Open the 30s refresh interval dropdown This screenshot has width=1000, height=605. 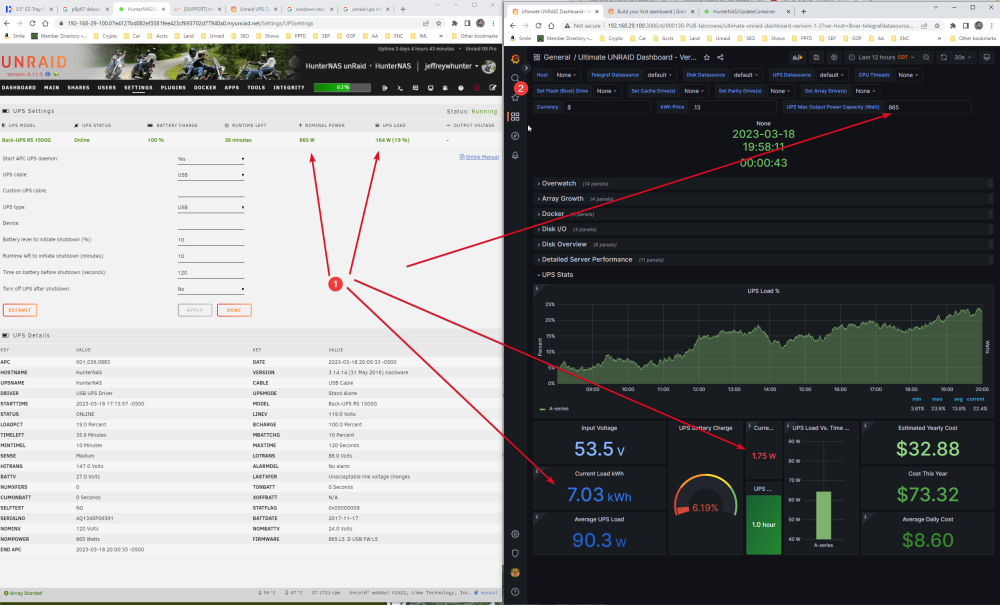point(963,57)
